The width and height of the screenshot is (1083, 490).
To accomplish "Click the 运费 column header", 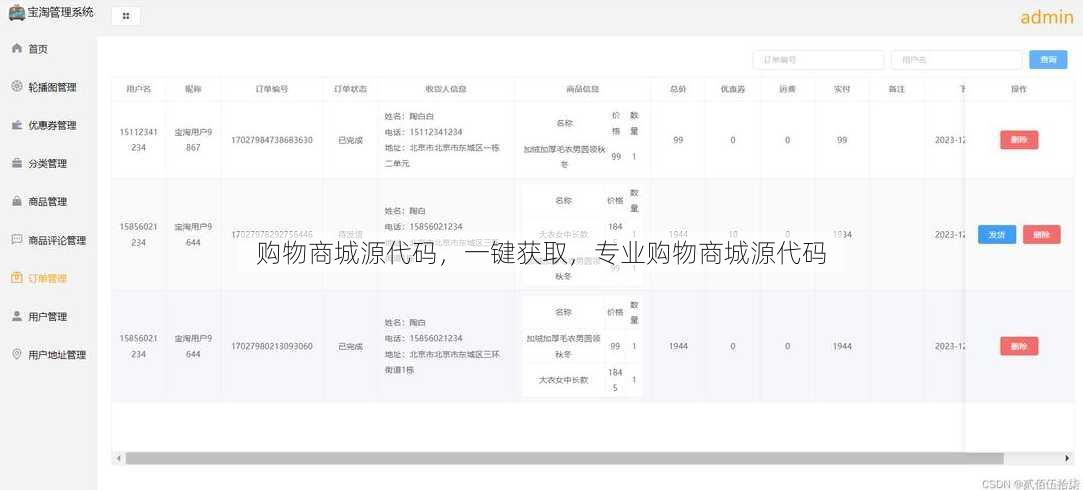I will [x=787, y=89].
